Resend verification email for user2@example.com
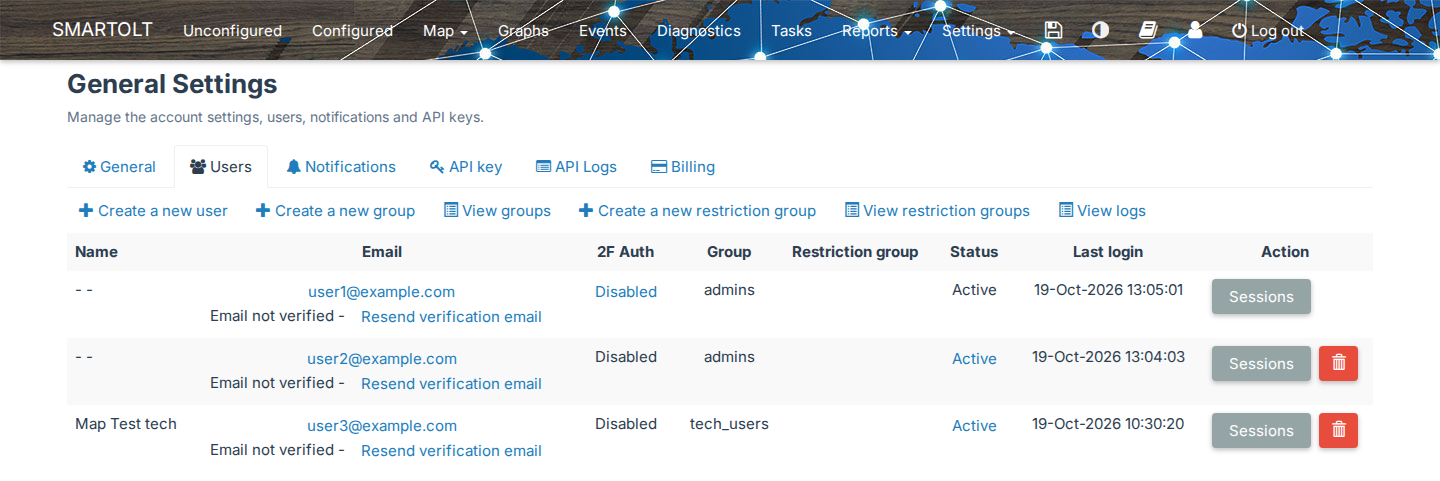Screen dimensions: 1440x481 click(451, 384)
